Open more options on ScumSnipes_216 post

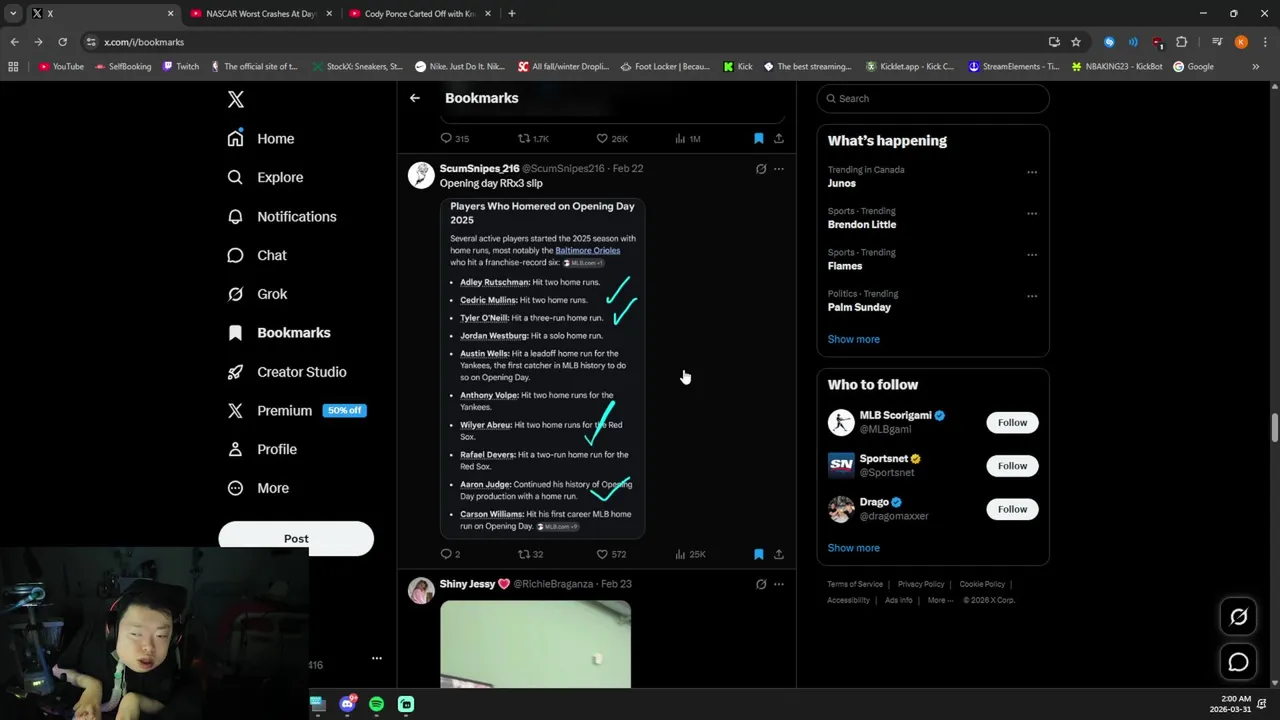pos(779,169)
